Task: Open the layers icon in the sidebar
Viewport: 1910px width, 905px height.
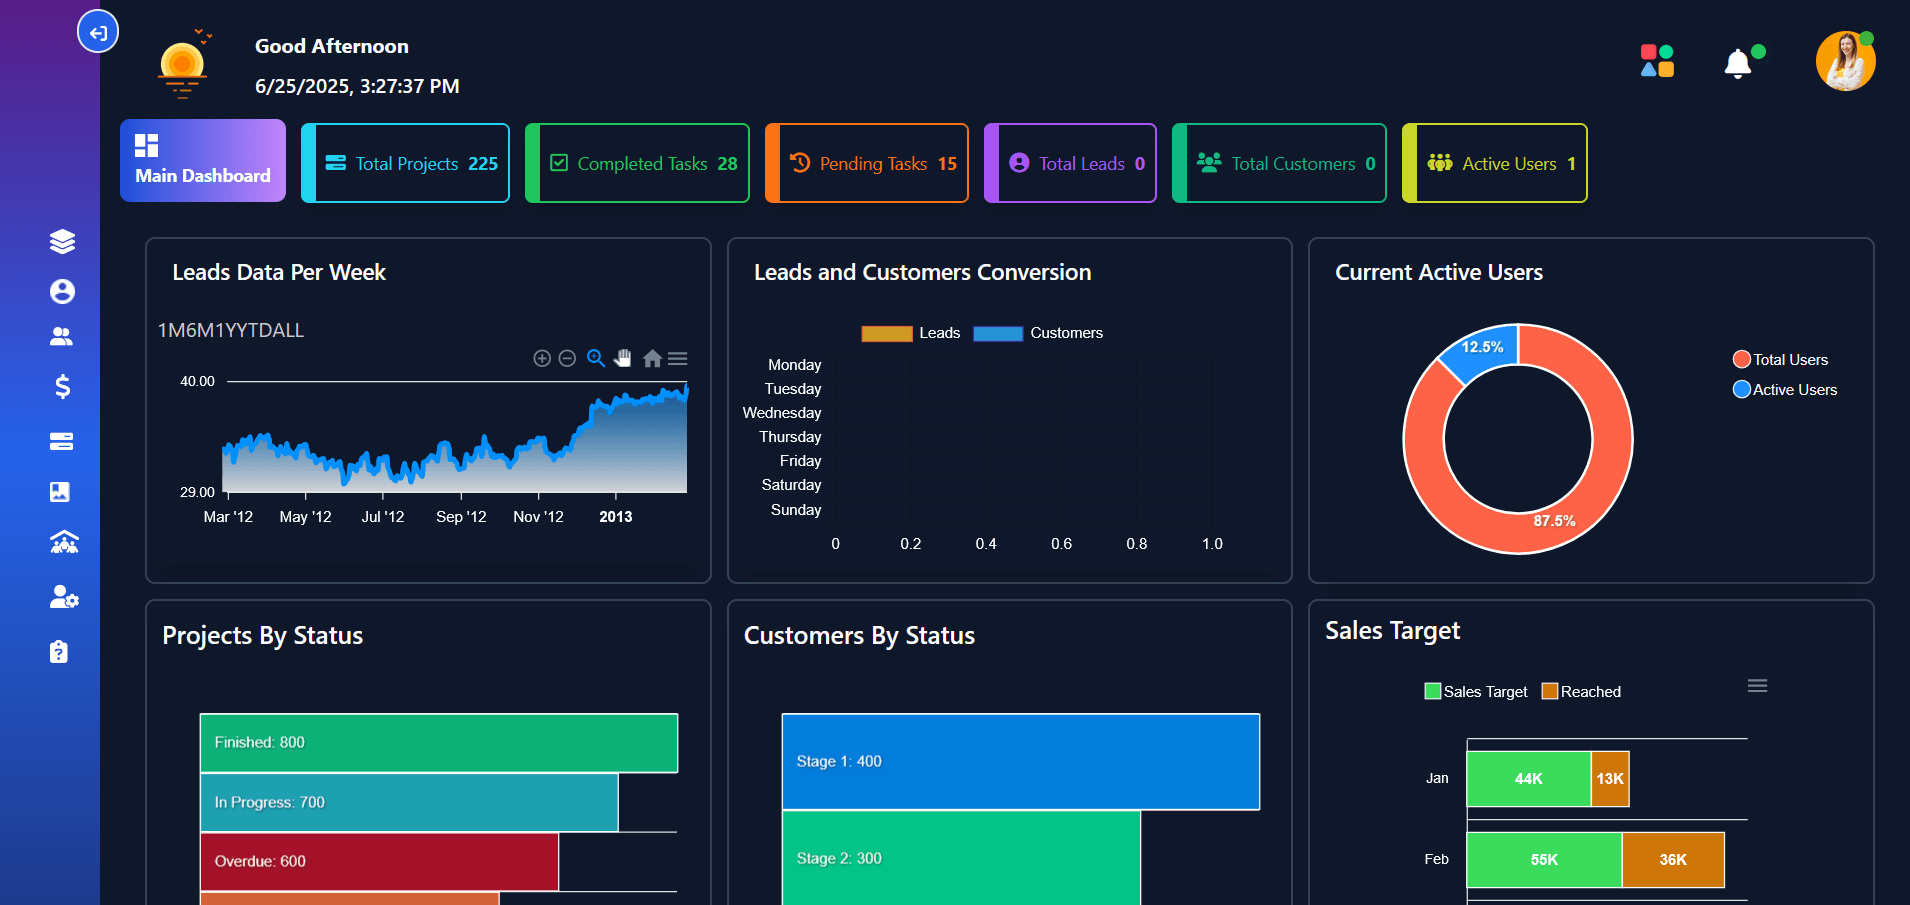Action: (62, 241)
